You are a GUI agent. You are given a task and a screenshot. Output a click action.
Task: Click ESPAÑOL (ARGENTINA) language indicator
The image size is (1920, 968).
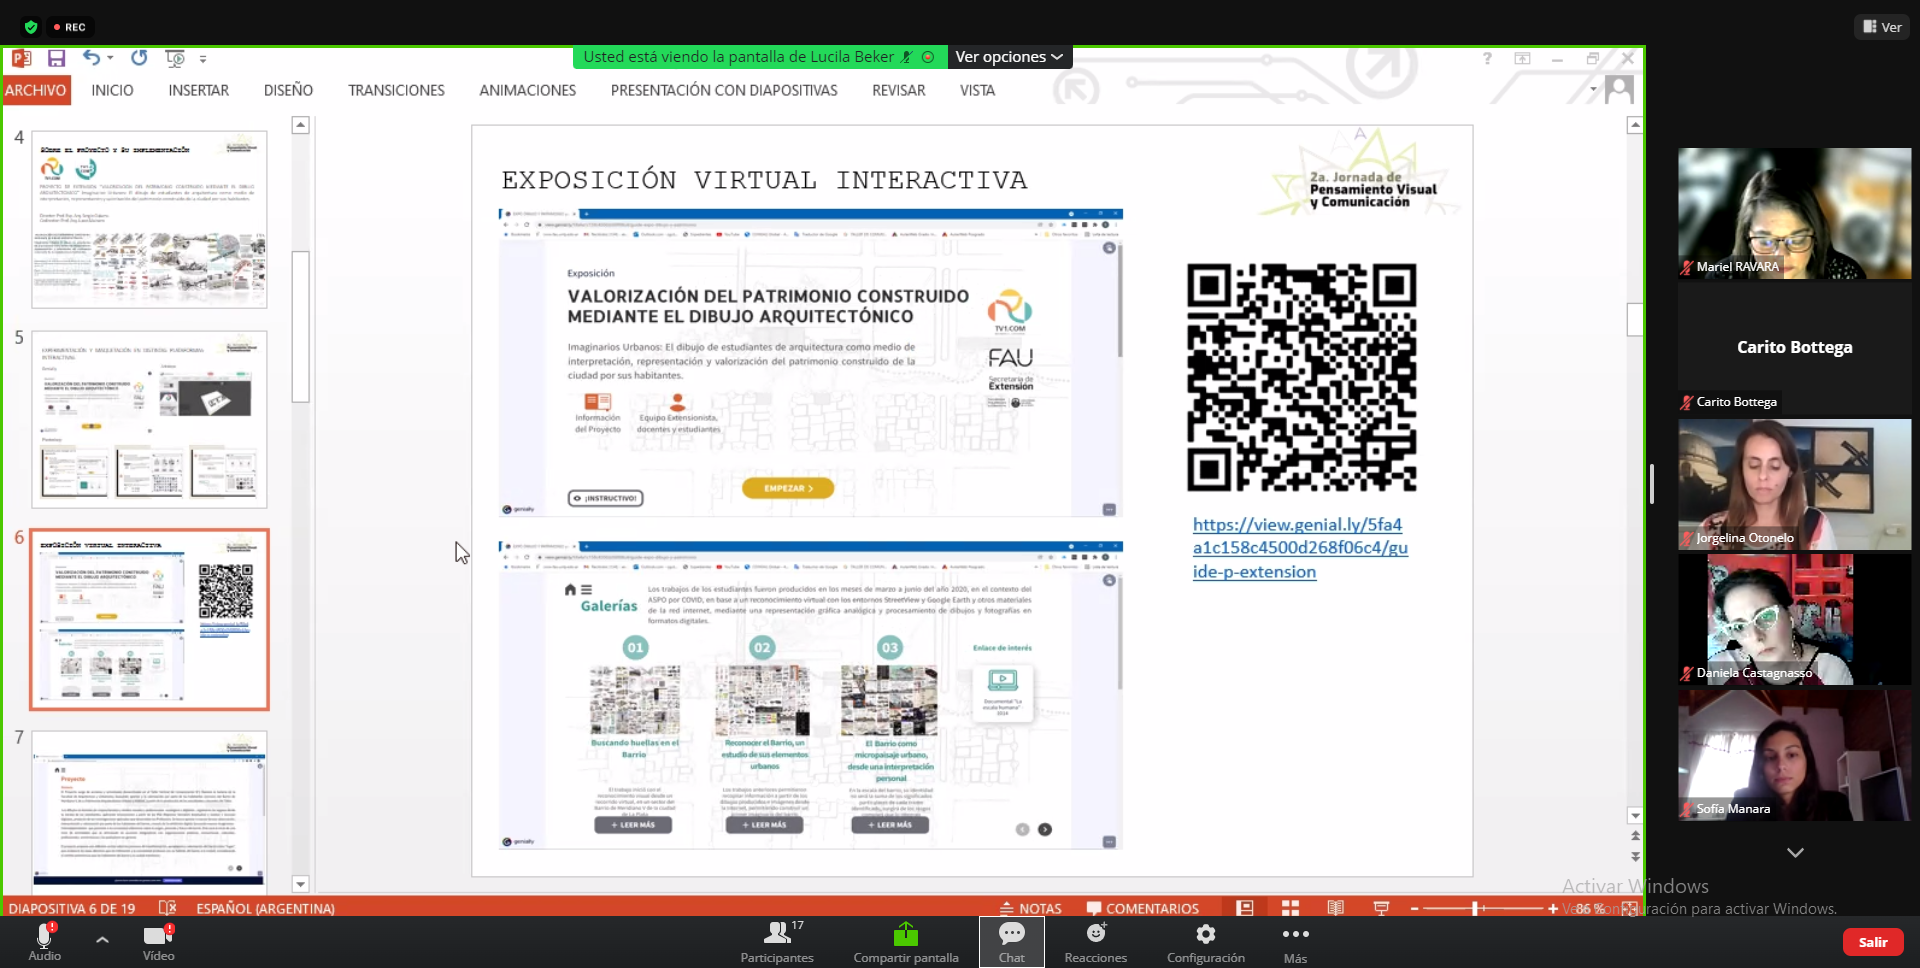click(x=265, y=908)
